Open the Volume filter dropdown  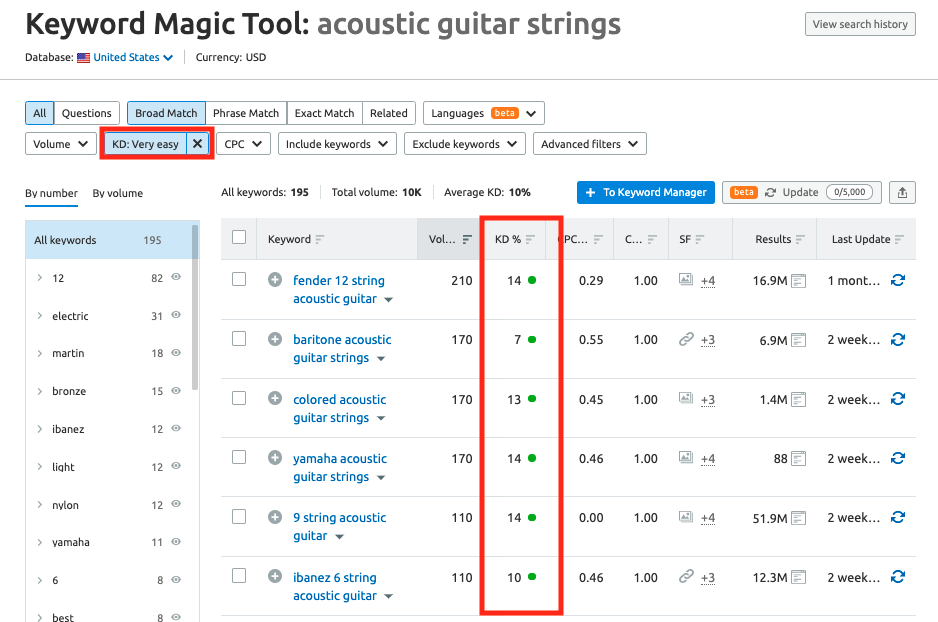click(60, 144)
